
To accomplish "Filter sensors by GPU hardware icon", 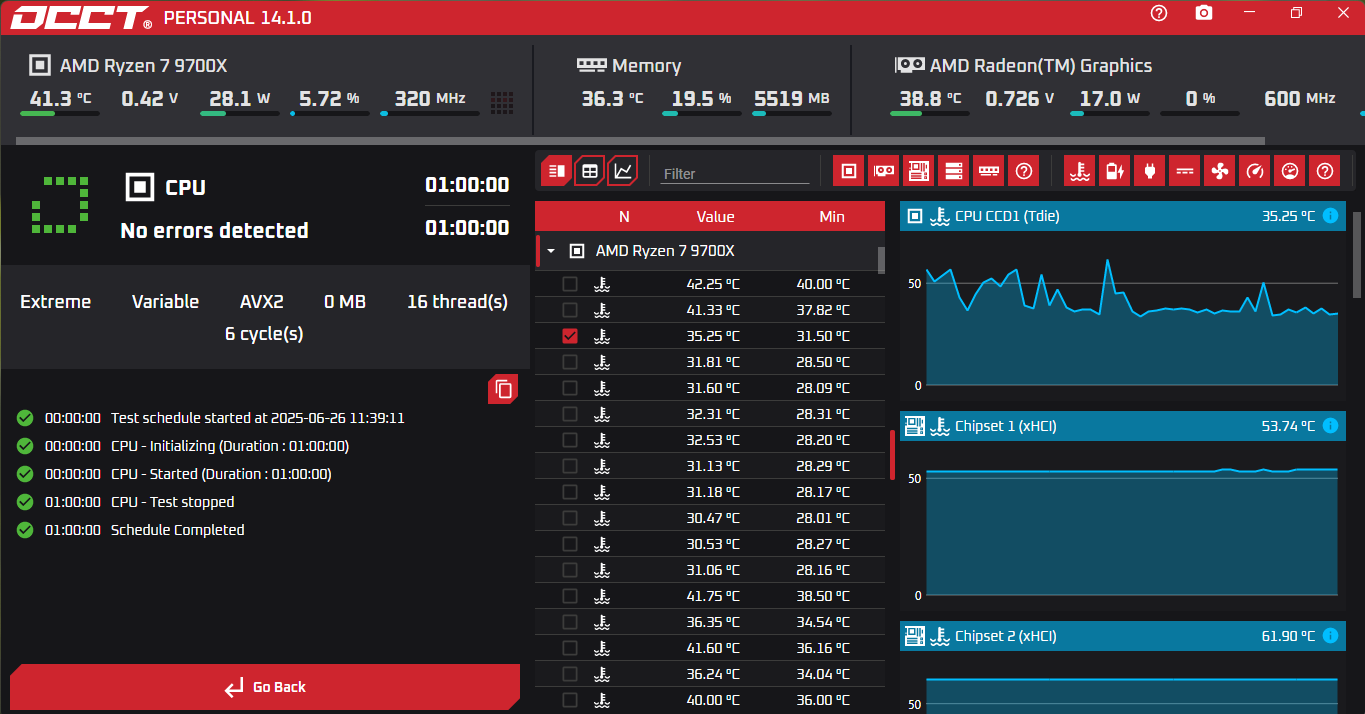I will [884, 171].
